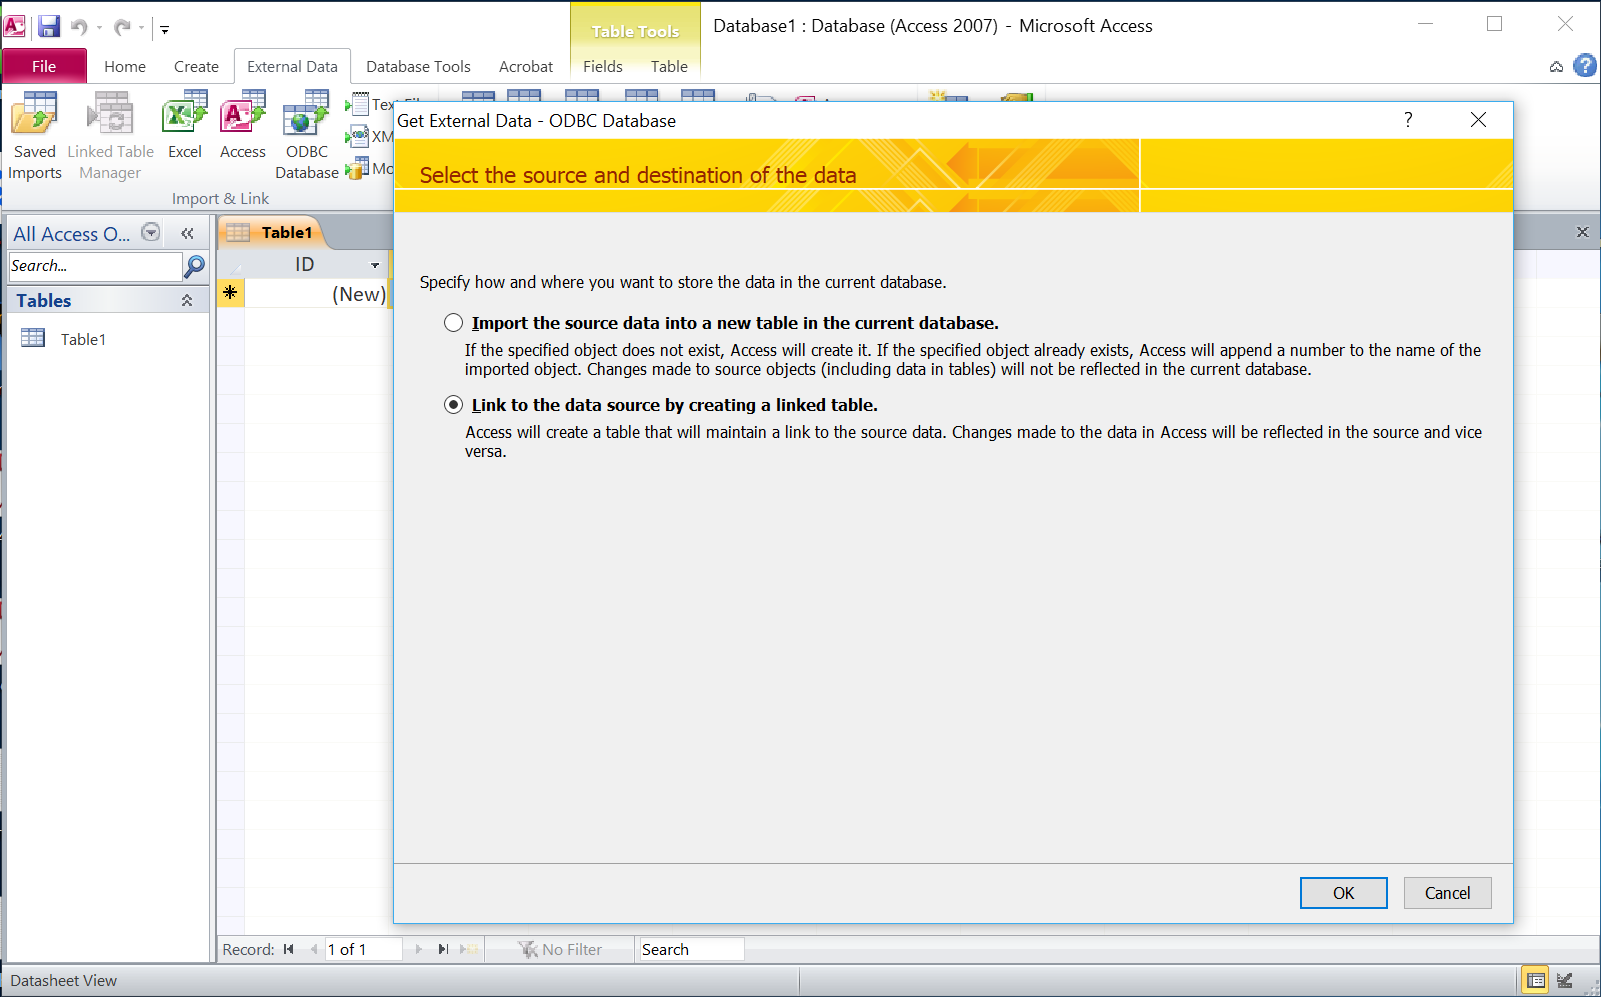Click Cancel in the ODBC dialog

pos(1447,893)
